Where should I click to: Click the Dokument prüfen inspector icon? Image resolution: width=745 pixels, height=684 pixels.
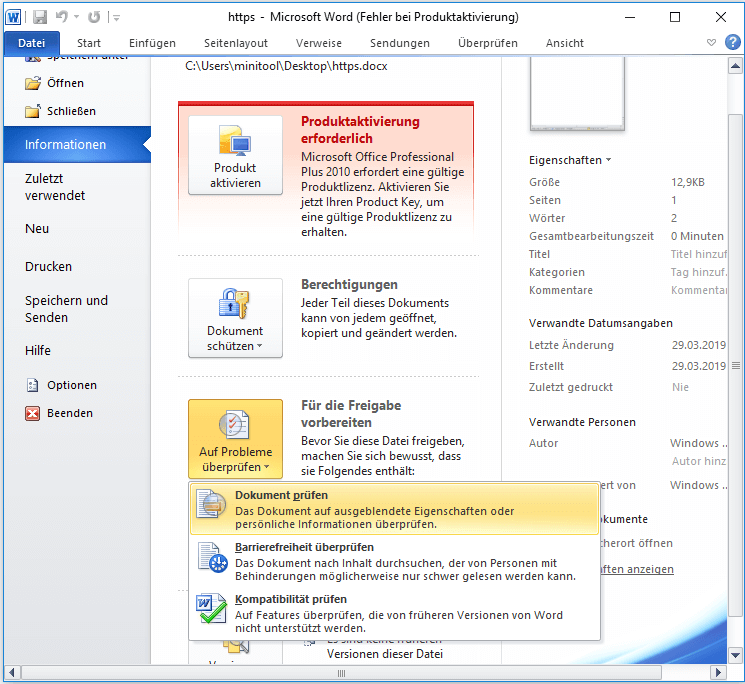pyautogui.click(x=211, y=504)
